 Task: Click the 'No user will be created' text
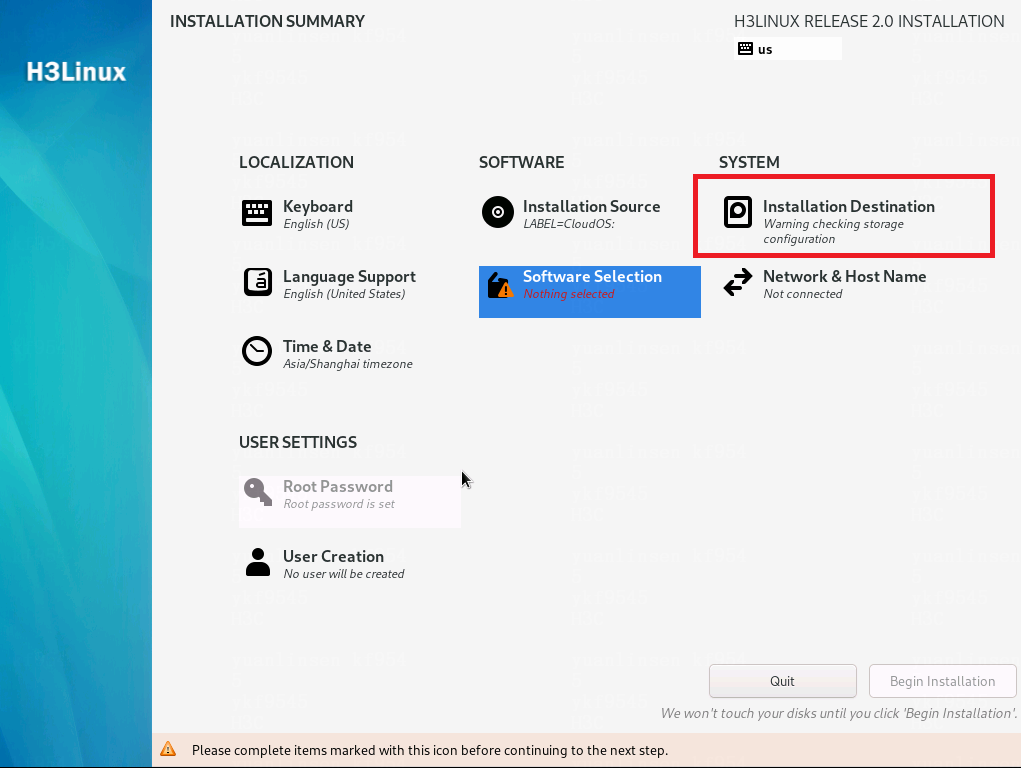(x=344, y=574)
